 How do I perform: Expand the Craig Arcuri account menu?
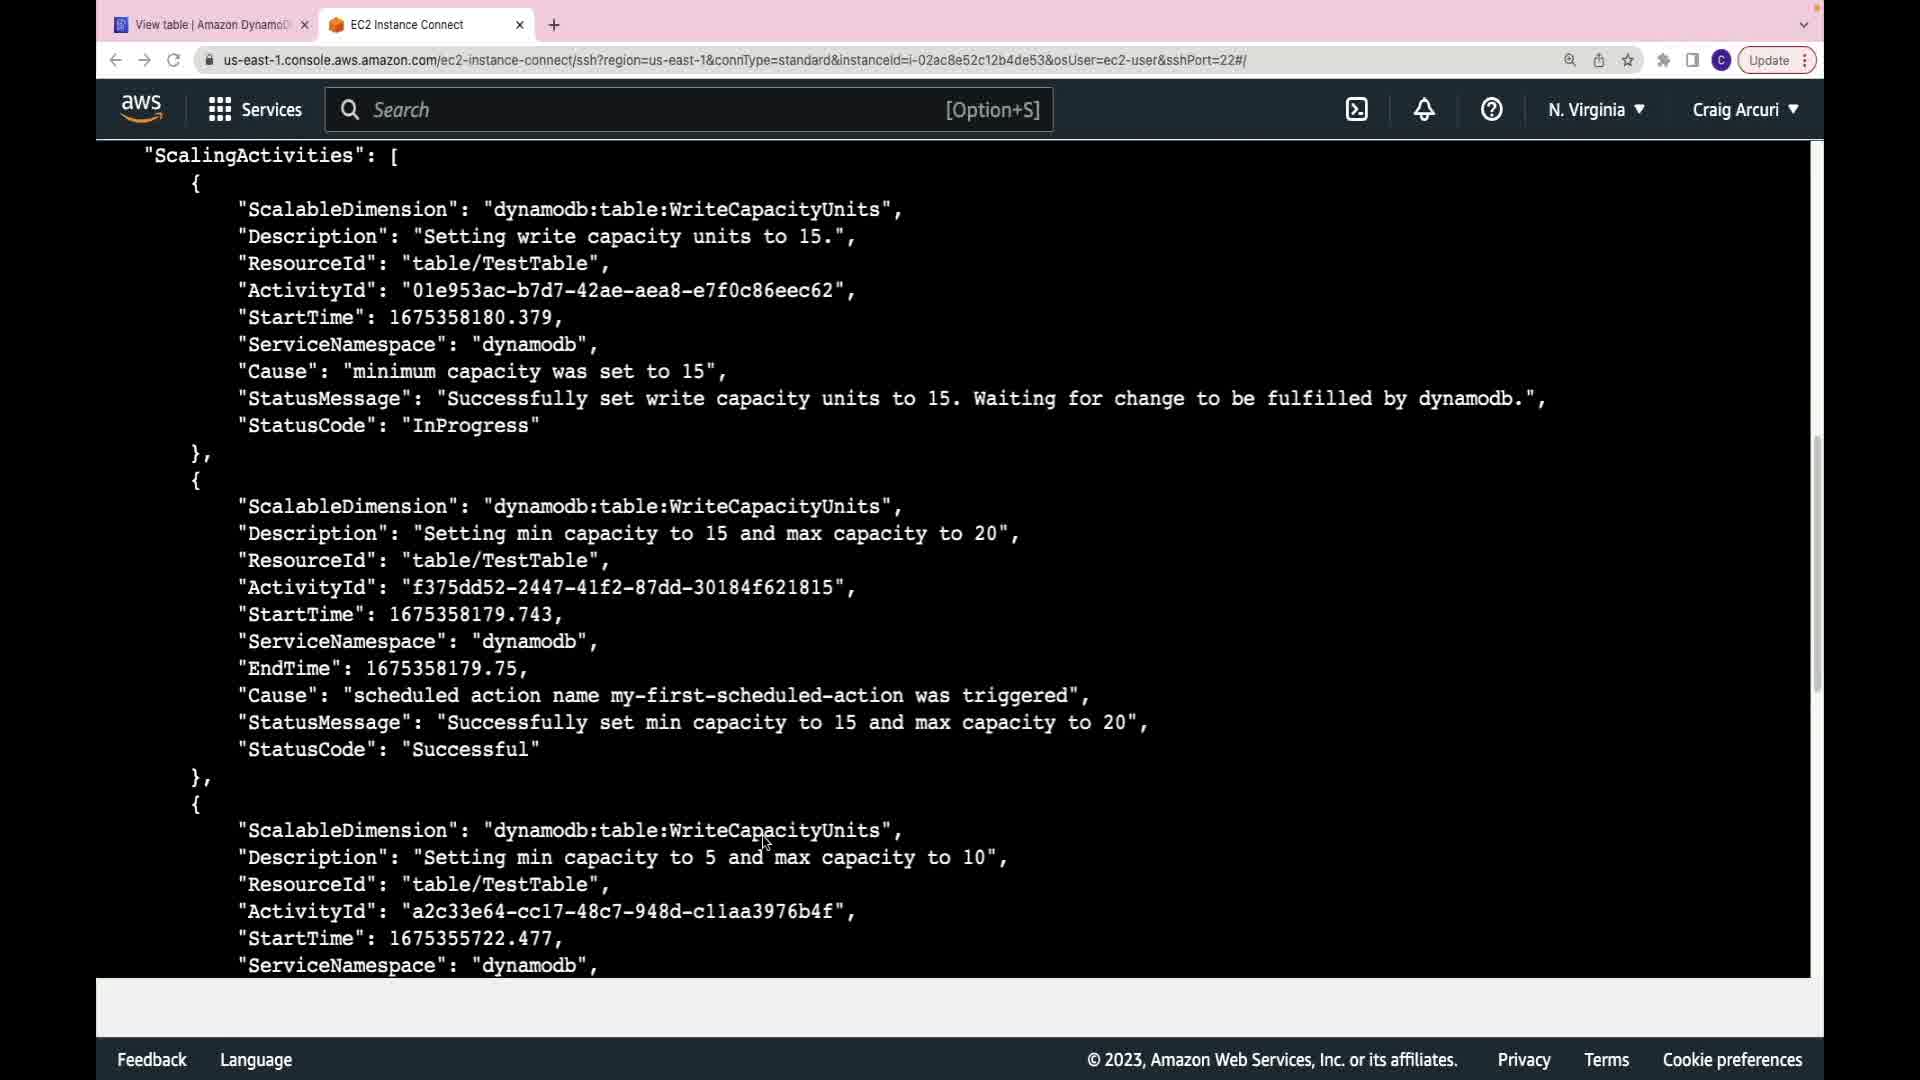point(1745,110)
